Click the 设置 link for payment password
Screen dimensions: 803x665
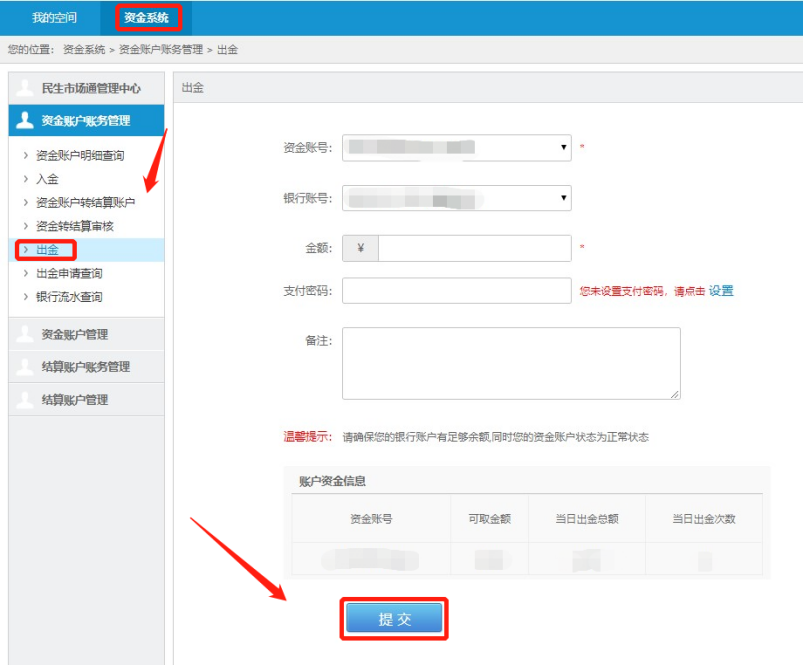tap(721, 291)
